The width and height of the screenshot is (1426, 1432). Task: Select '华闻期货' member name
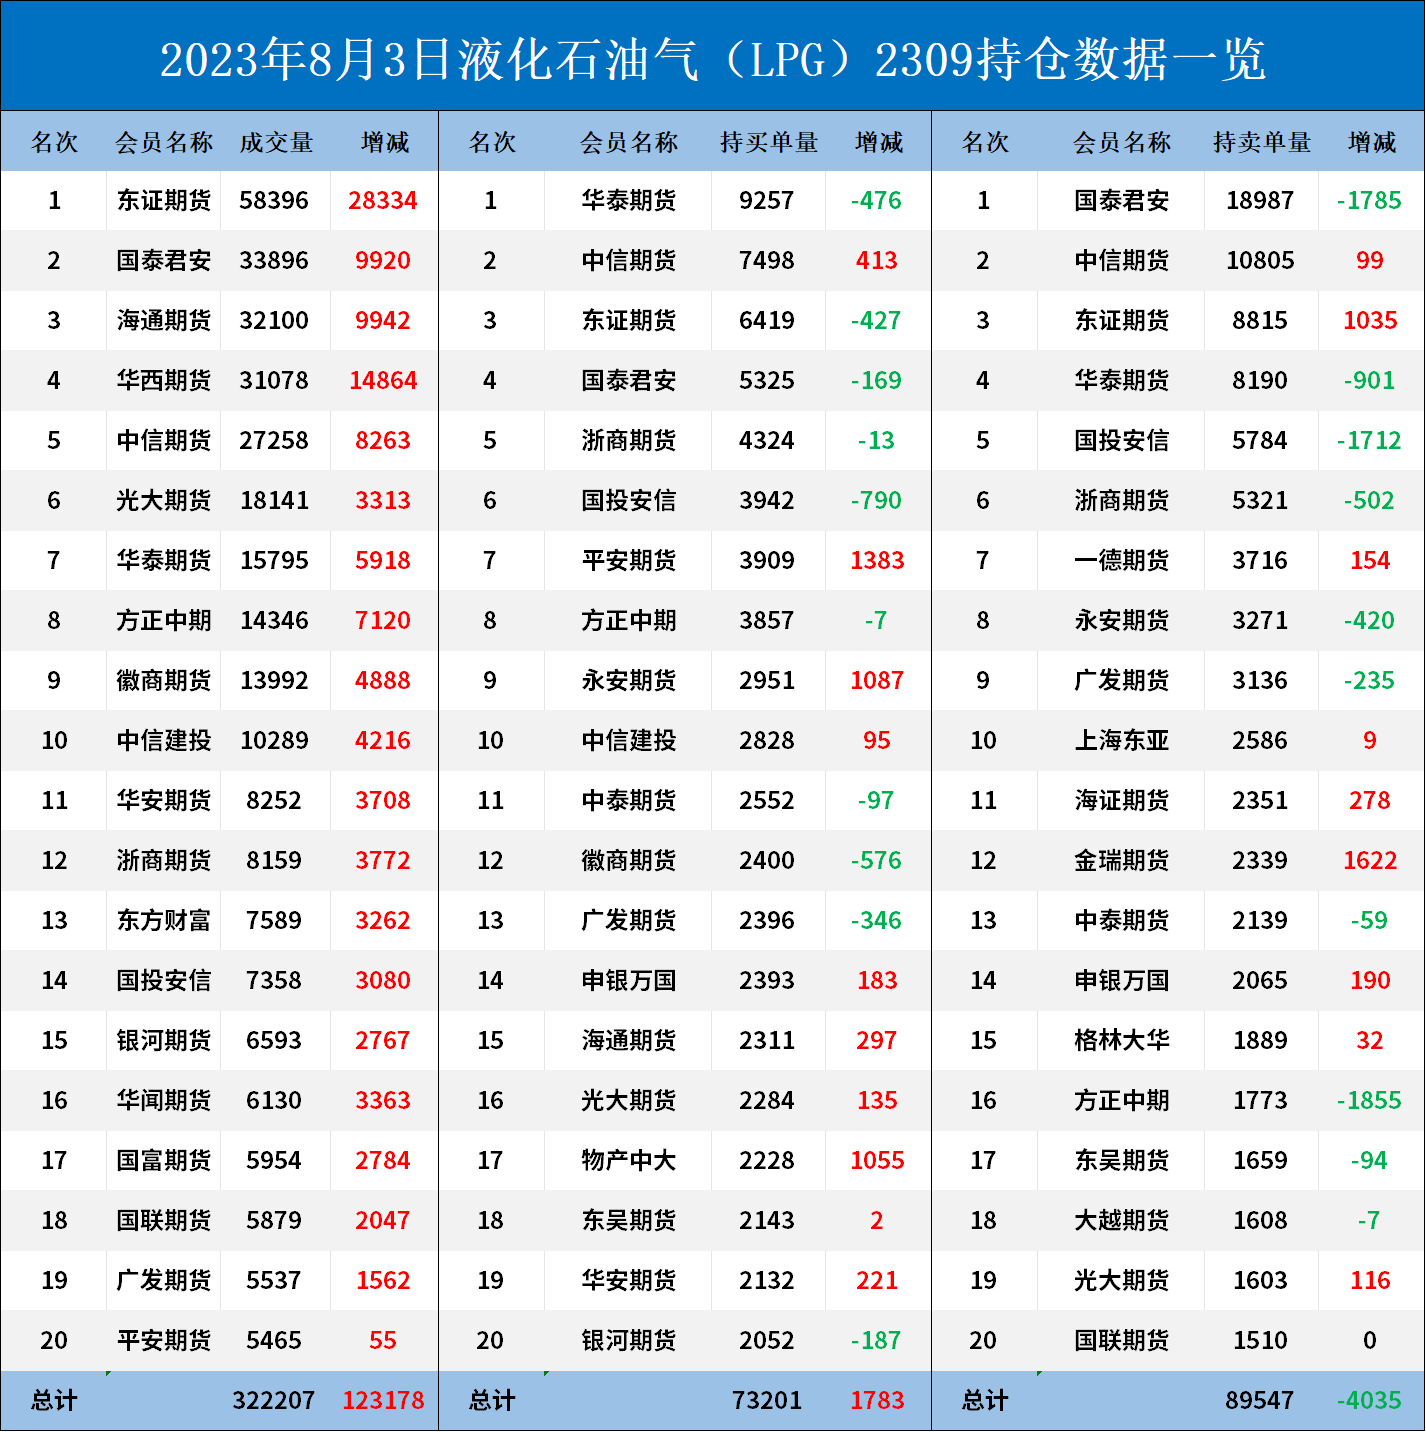click(x=164, y=1101)
